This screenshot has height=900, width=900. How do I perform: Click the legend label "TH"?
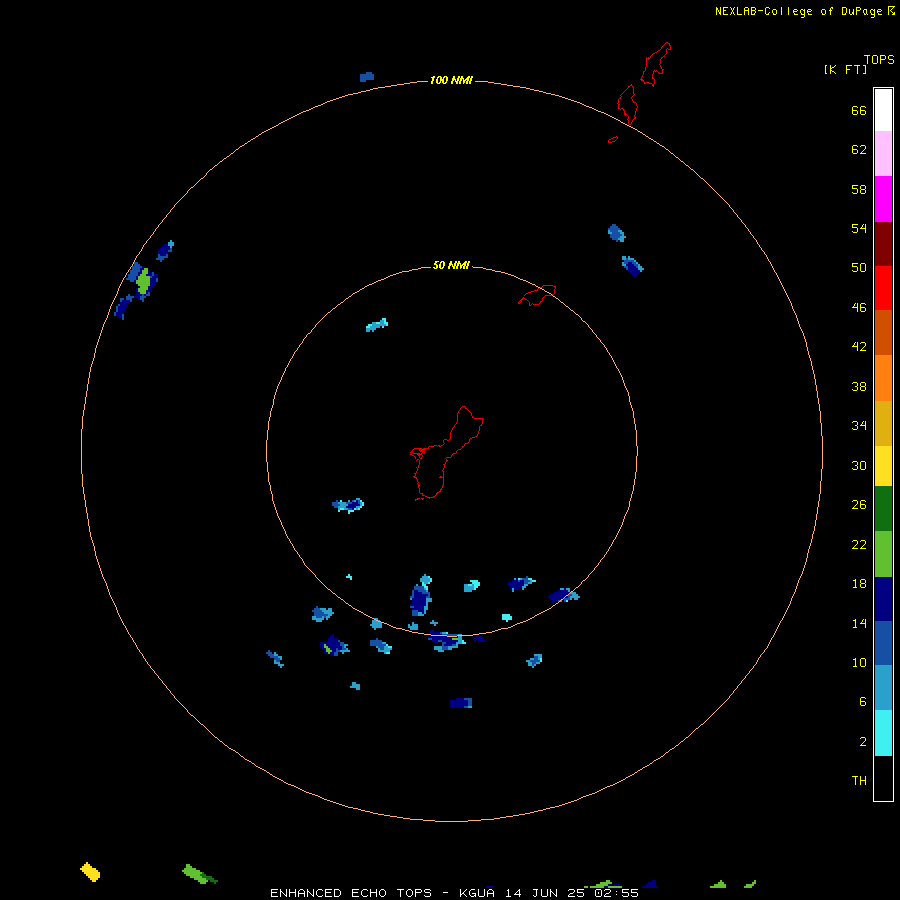point(859,781)
